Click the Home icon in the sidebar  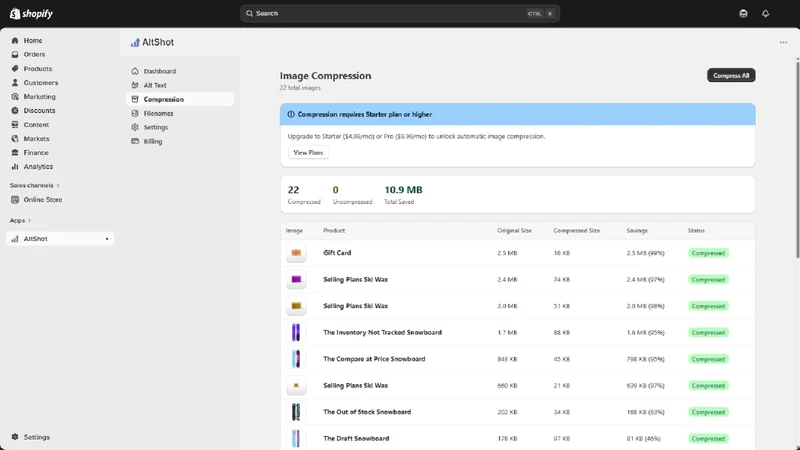tap(15, 40)
